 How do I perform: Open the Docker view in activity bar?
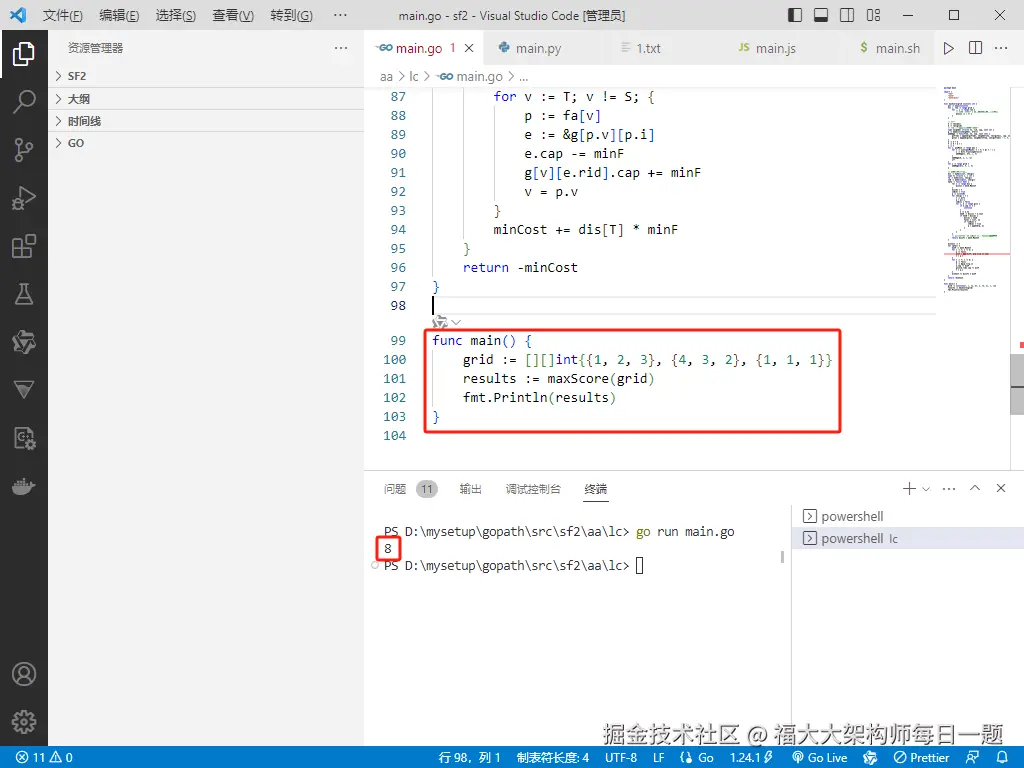point(24,487)
